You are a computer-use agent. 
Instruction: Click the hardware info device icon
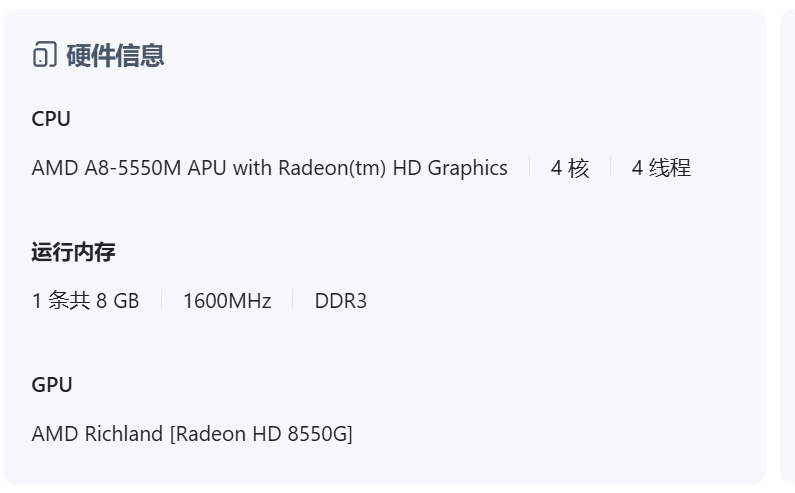(x=45, y=55)
